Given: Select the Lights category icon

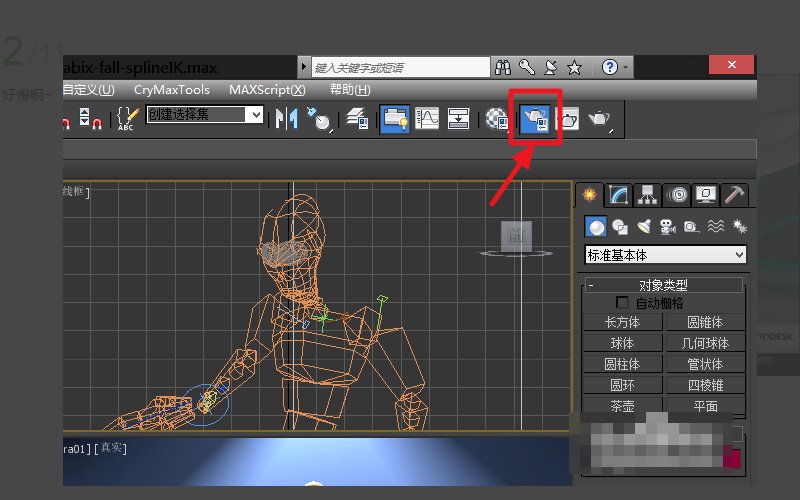Looking at the screenshot, I should (x=644, y=227).
